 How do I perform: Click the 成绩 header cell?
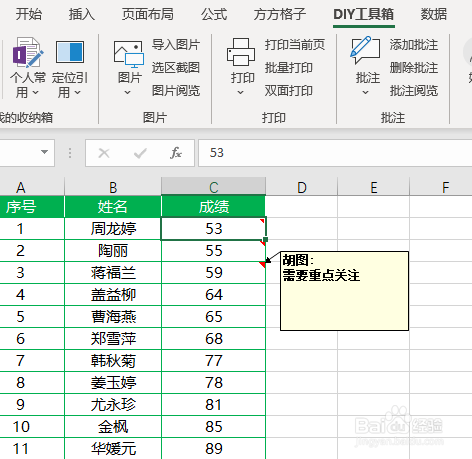click(214, 207)
